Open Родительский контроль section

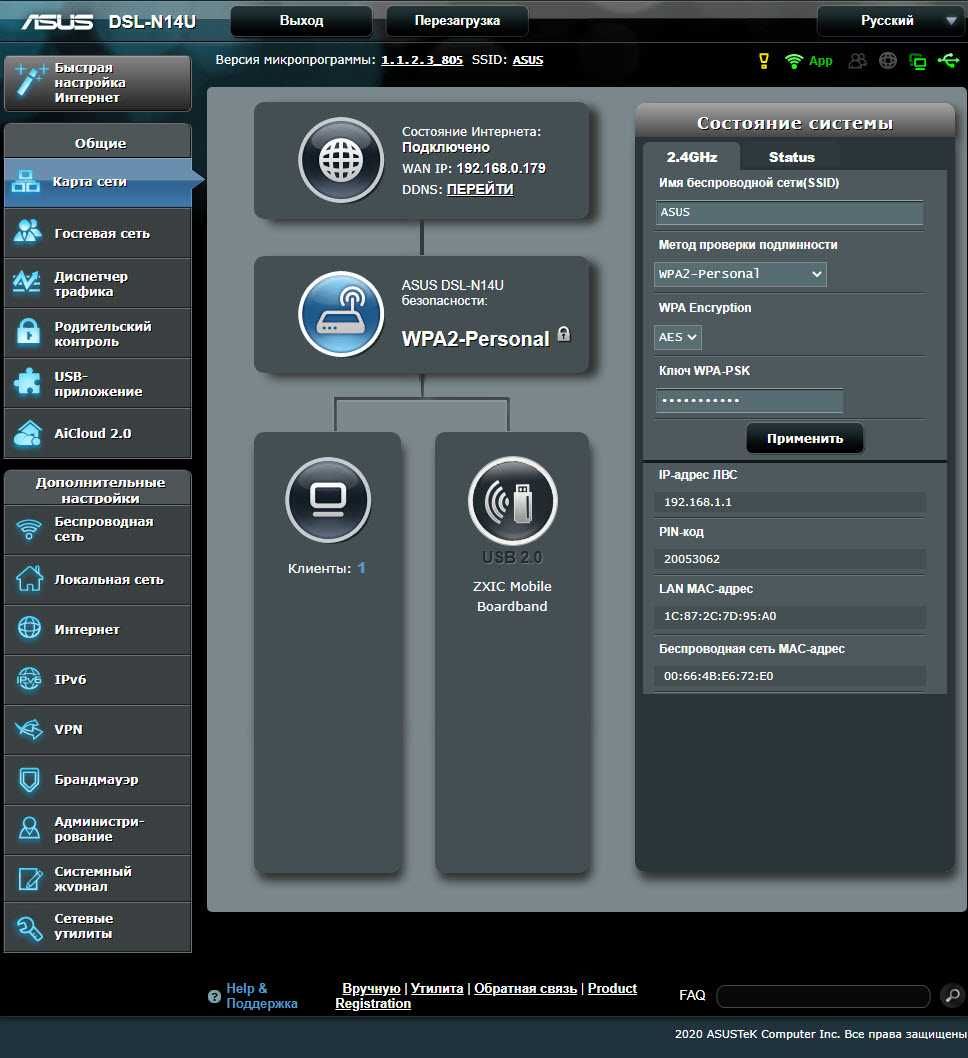[x=98, y=333]
